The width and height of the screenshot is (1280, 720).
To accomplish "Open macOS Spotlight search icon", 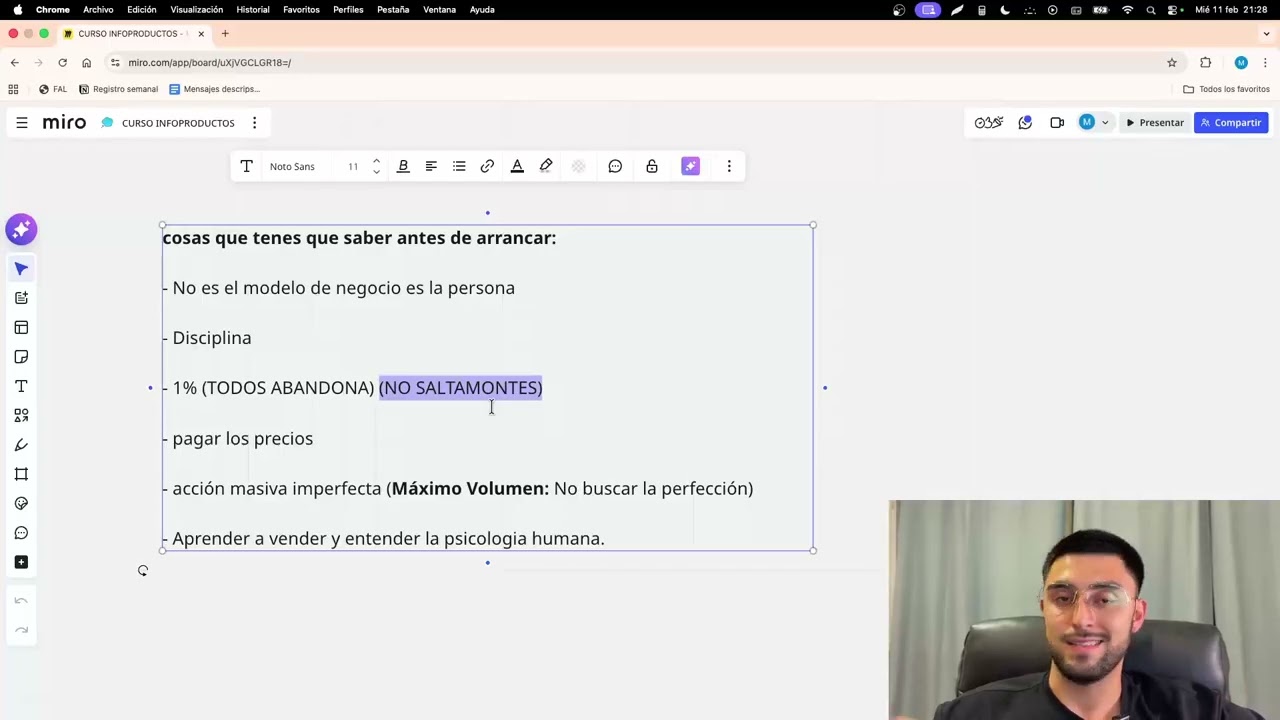I will pyautogui.click(x=1151, y=9).
